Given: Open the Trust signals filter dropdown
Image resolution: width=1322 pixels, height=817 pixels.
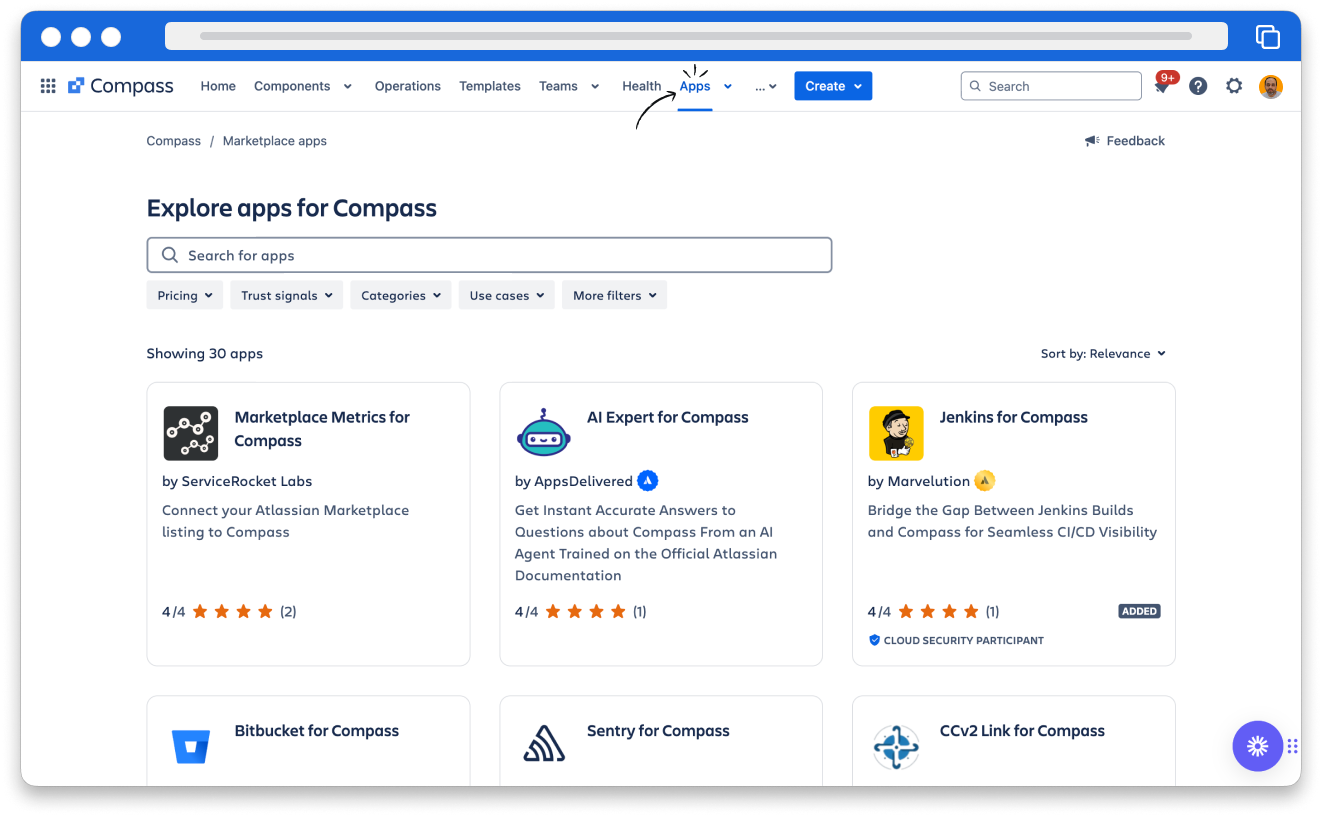Looking at the screenshot, I should 286,295.
